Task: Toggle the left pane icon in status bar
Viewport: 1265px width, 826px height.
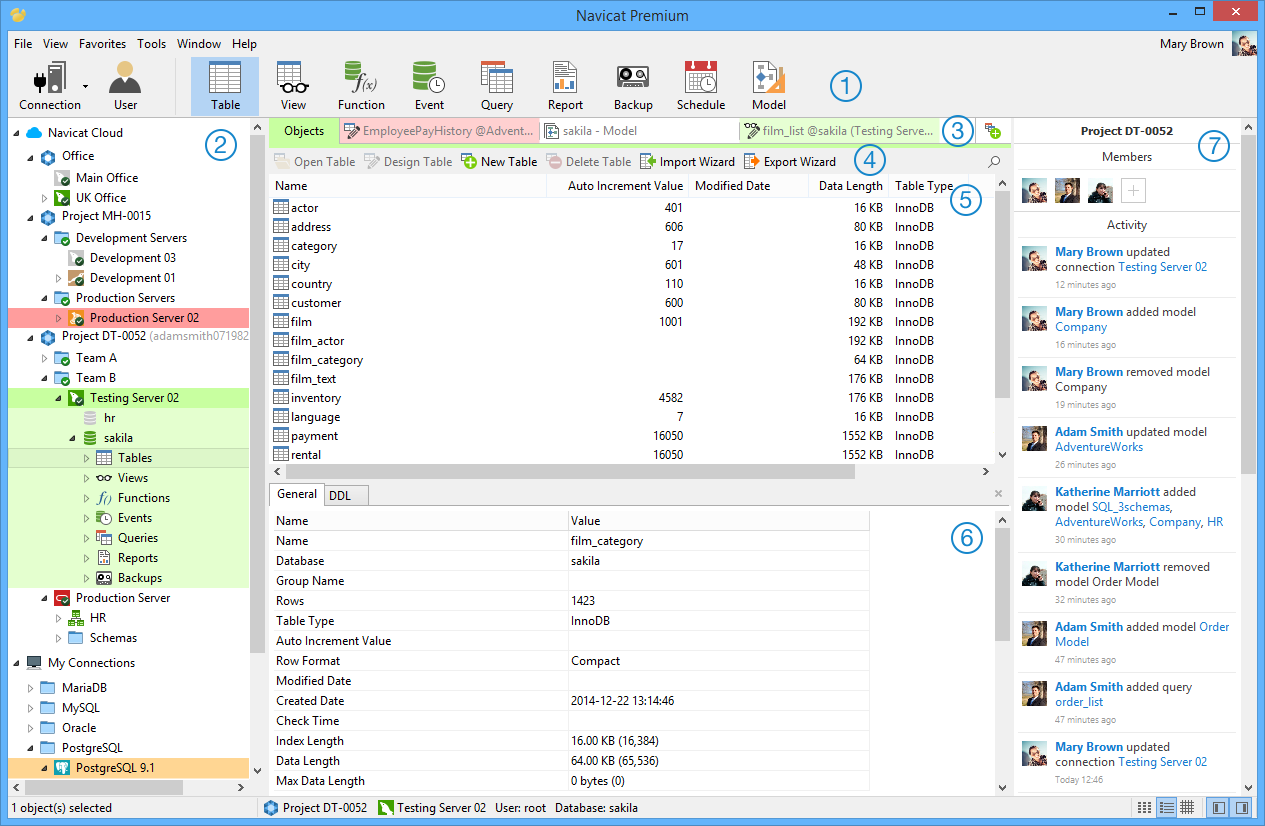Action: pos(1218,807)
